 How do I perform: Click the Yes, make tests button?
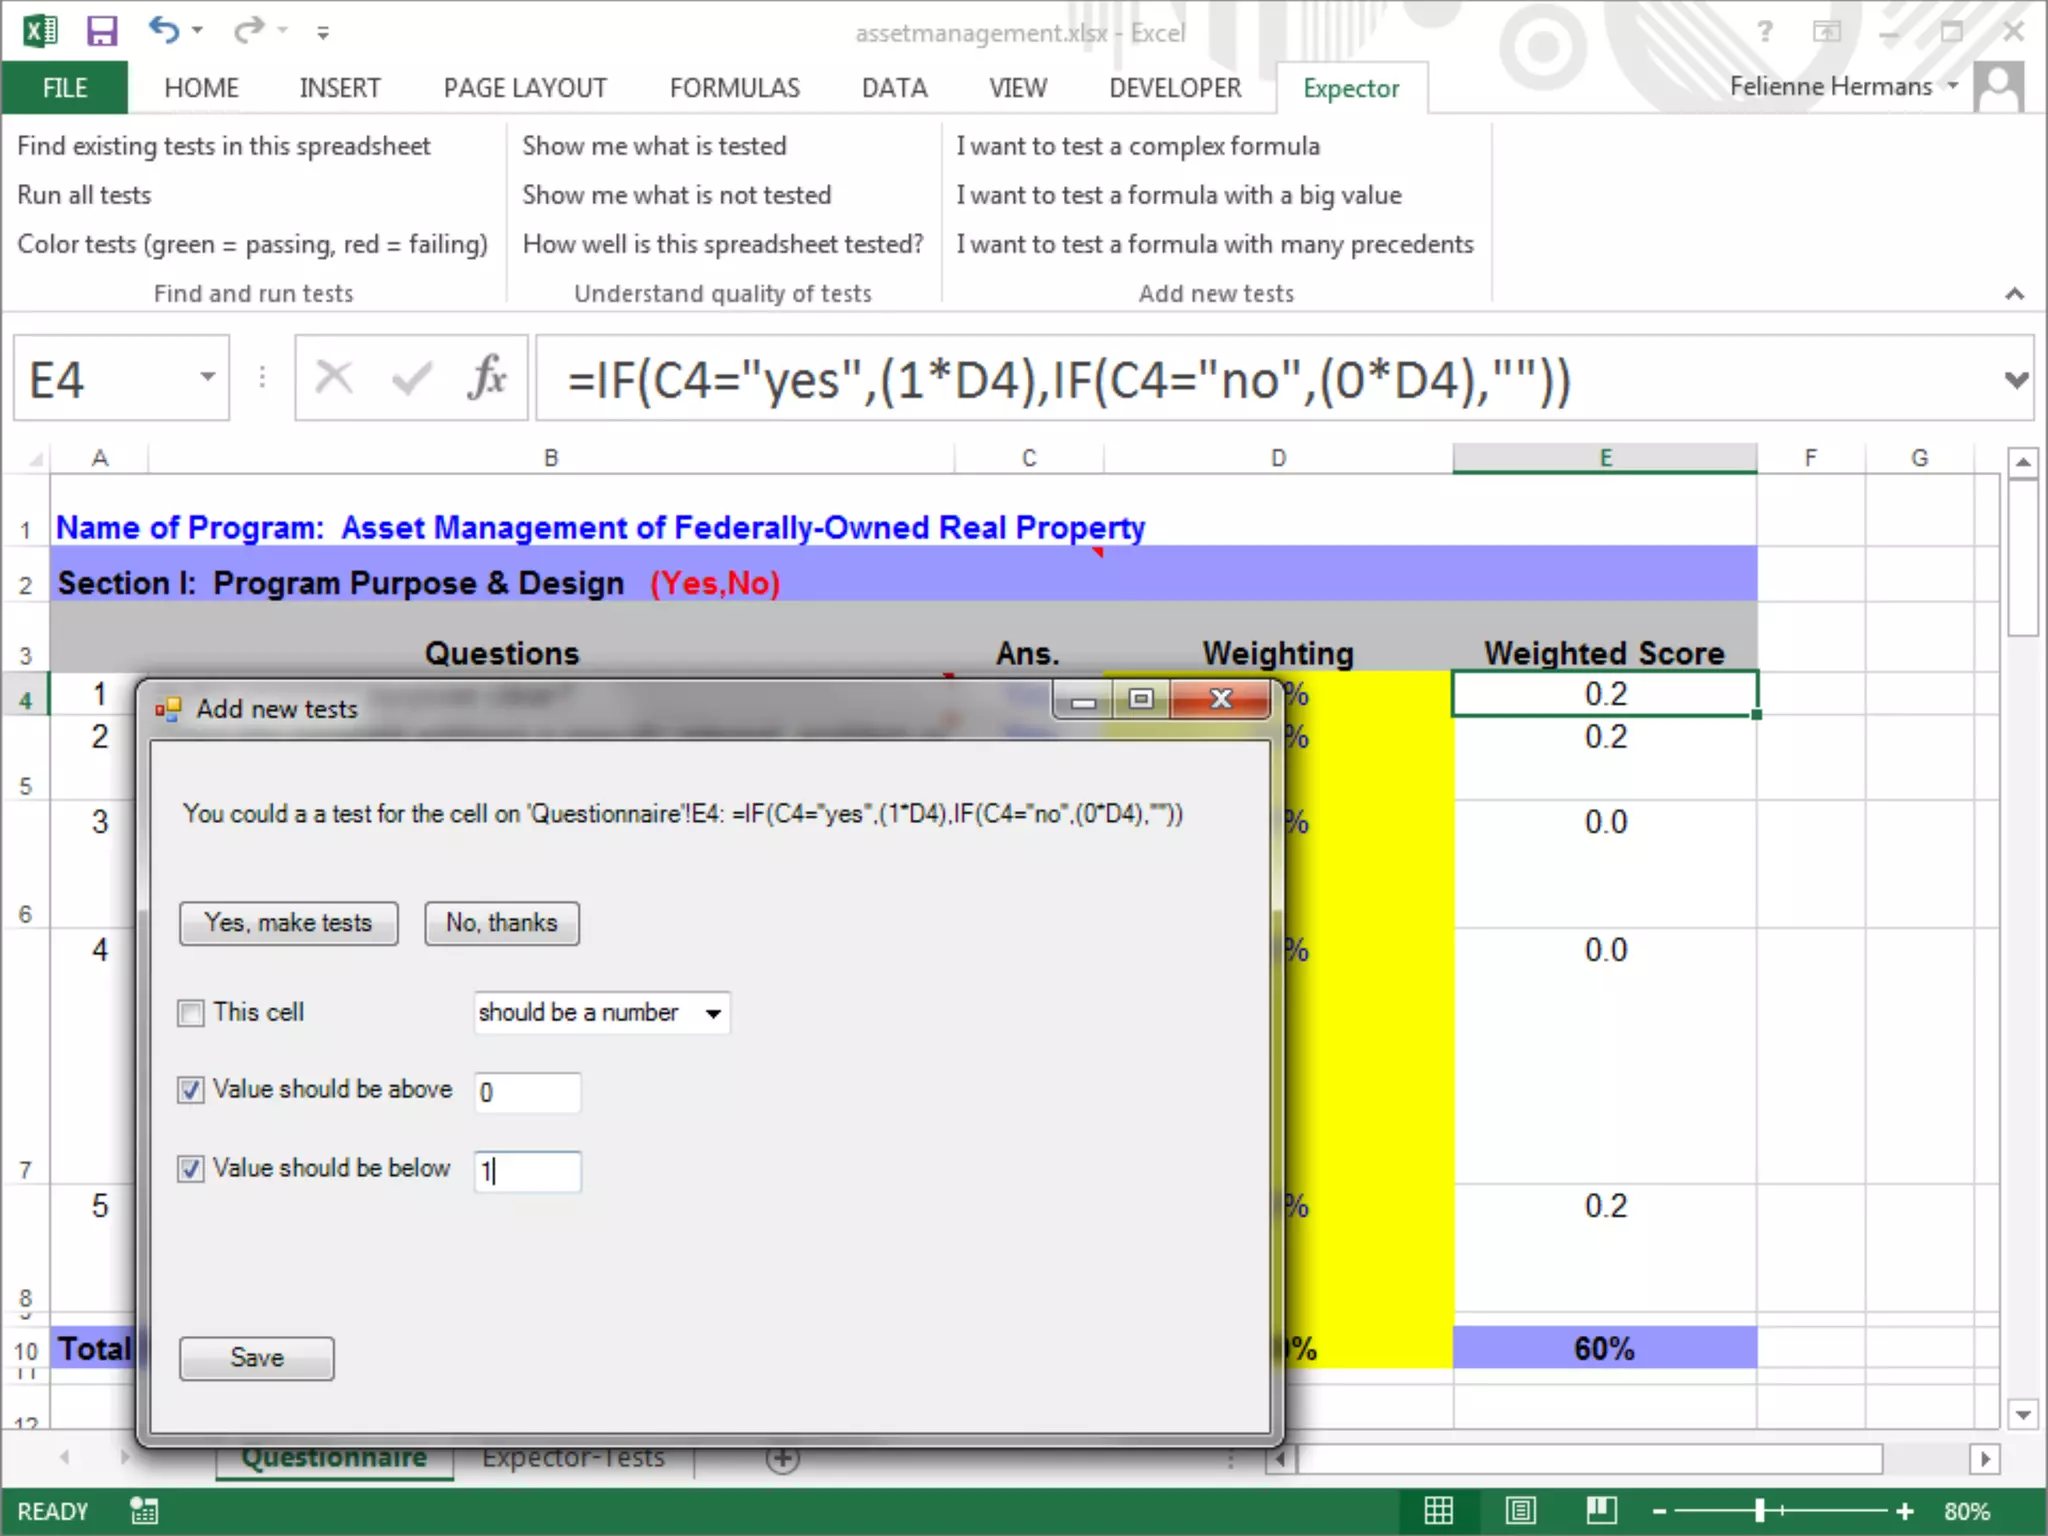point(288,922)
